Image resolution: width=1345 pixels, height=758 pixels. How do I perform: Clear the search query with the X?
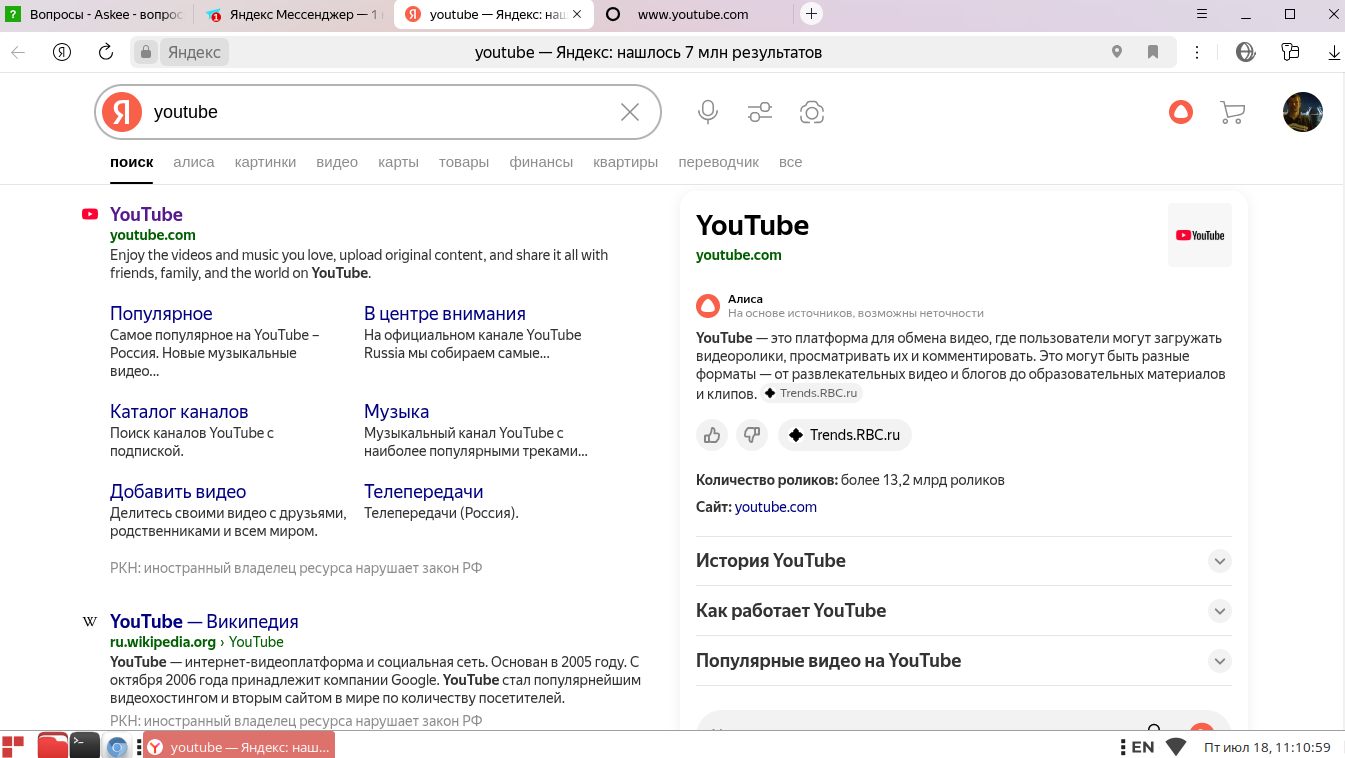(630, 112)
